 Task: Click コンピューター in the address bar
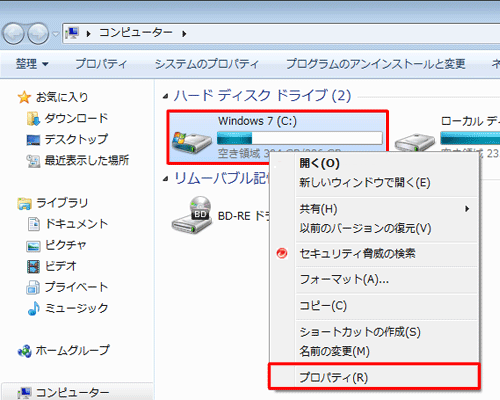(x=136, y=33)
